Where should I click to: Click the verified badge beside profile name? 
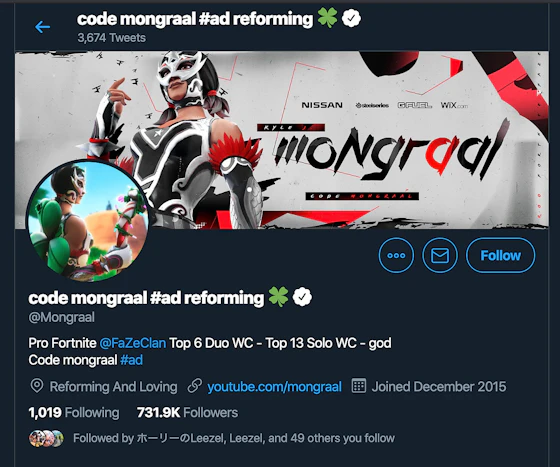302,297
